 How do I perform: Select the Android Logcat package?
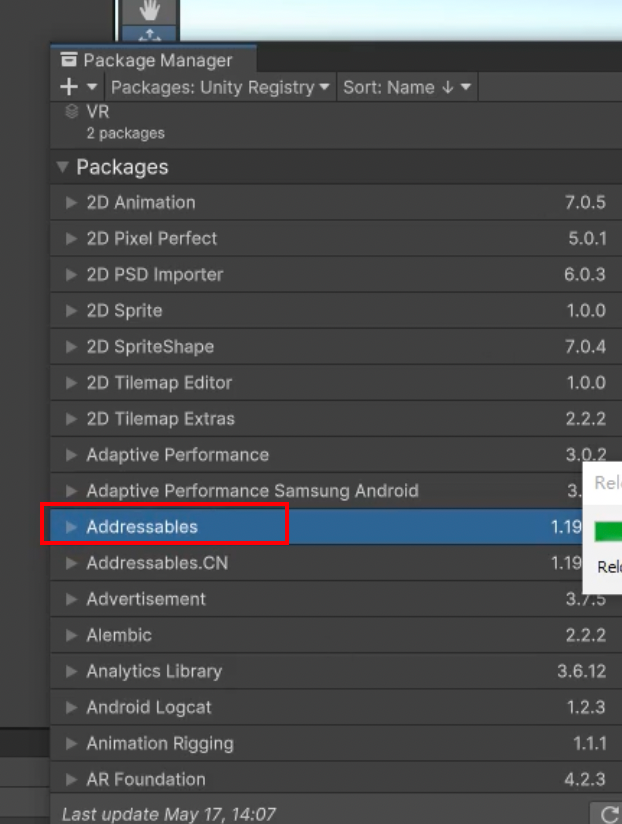(x=336, y=707)
